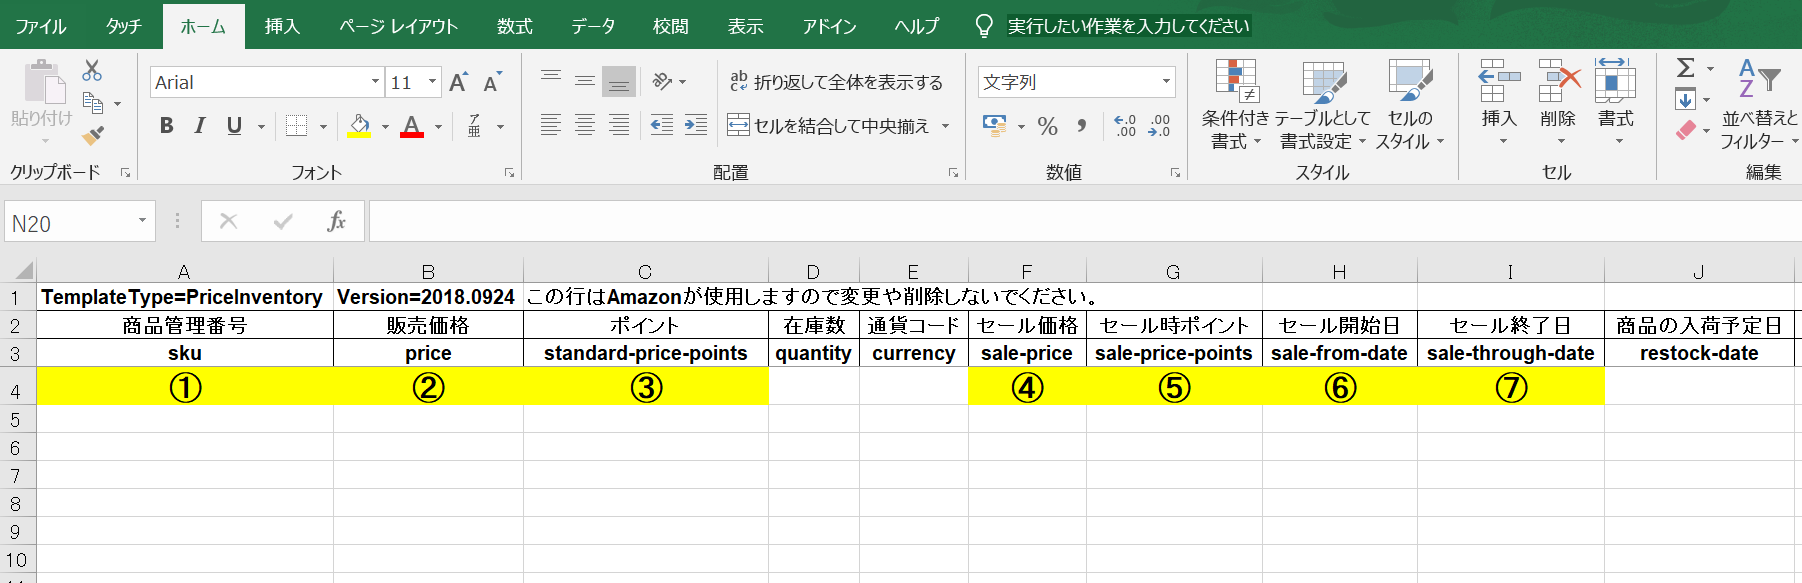Click the 挿入 insert cells icon
This screenshot has height=583, width=1802.
coord(1499,81)
